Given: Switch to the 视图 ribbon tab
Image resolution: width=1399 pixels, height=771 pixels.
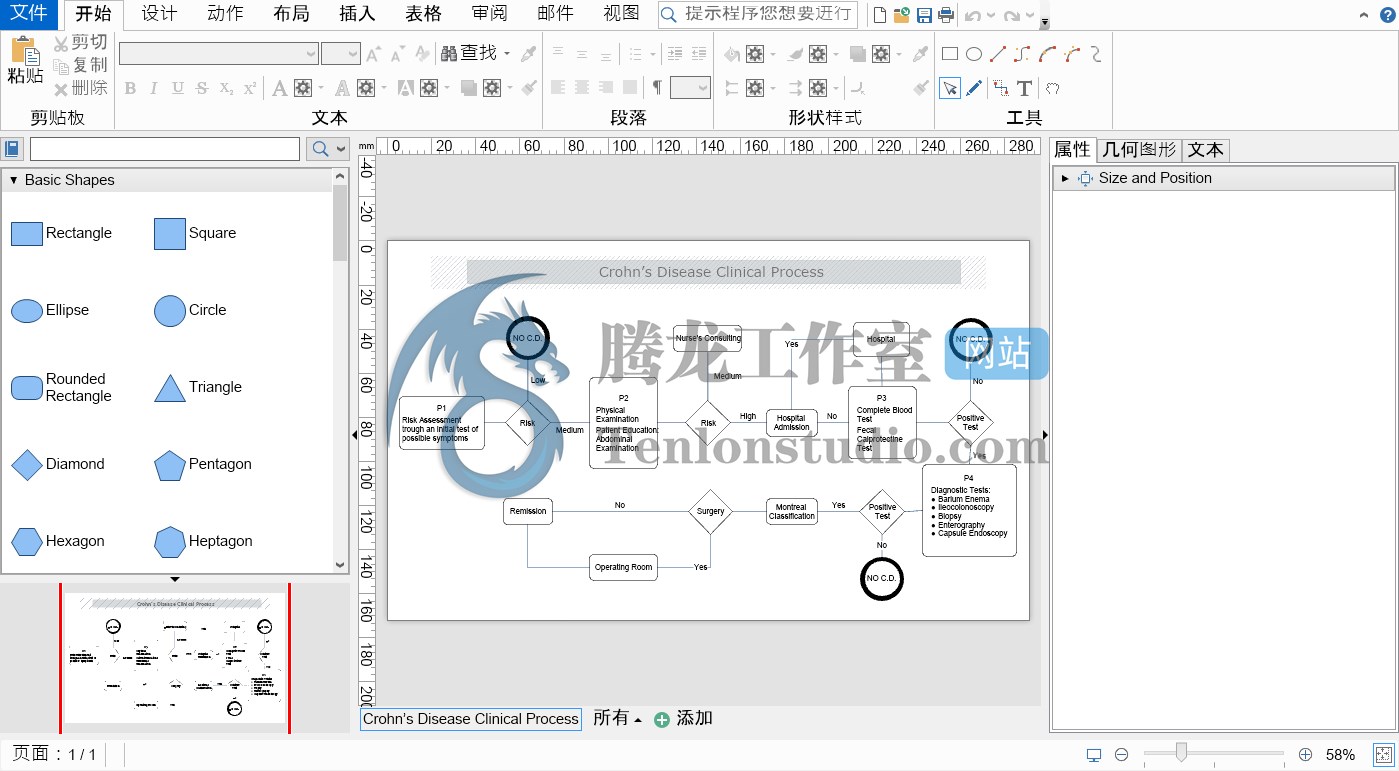Looking at the screenshot, I should pyautogui.click(x=621, y=14).
